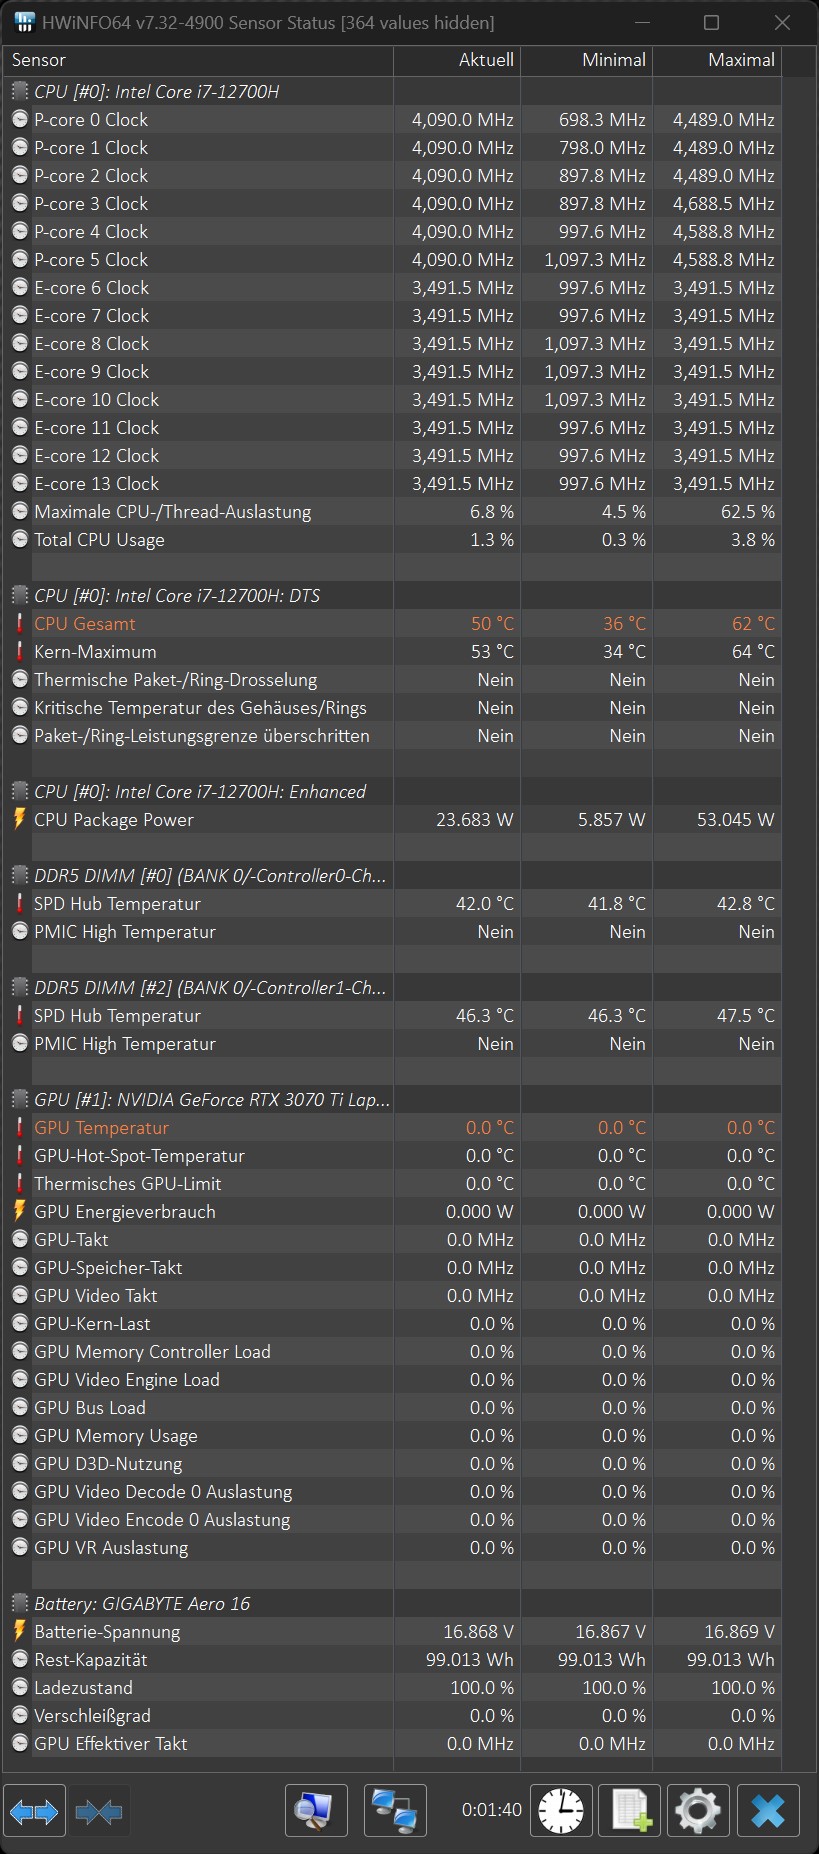
Task: Select Kritische Temperatur des Gehäuses/Rings row
Action: coord(392,707)
